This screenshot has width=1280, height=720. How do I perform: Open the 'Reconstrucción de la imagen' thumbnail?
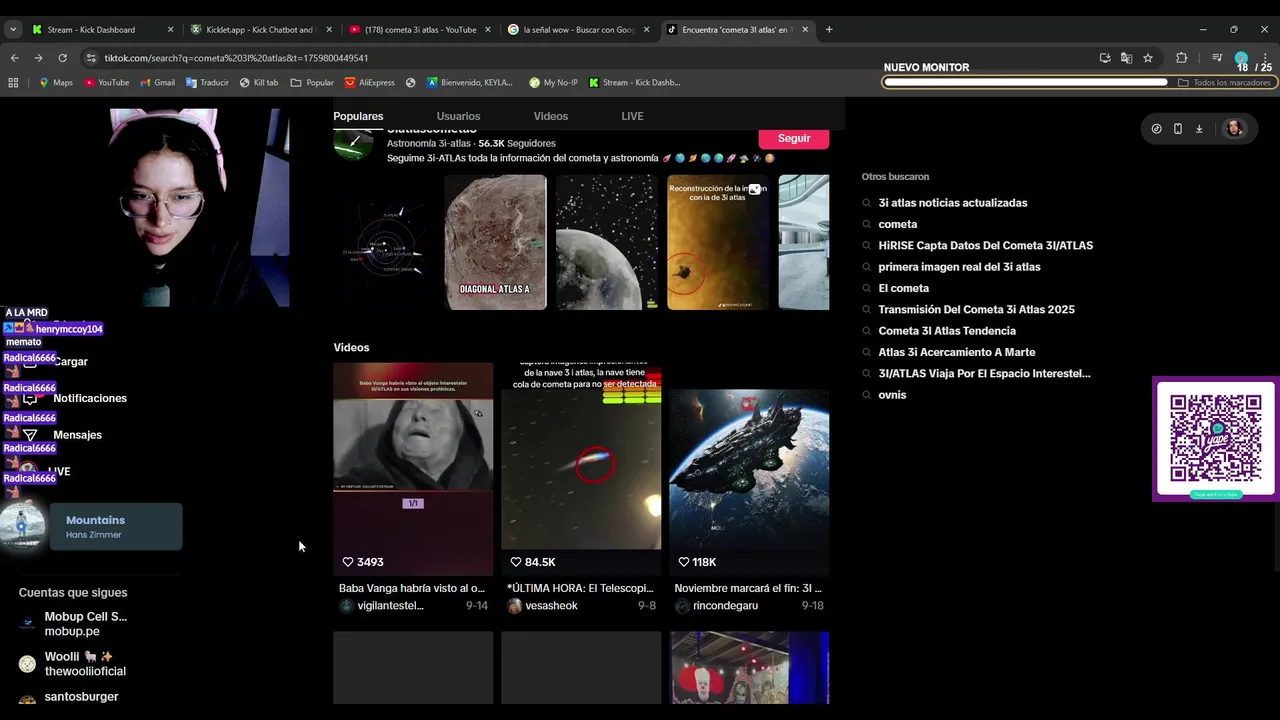[x=718, y=242]
